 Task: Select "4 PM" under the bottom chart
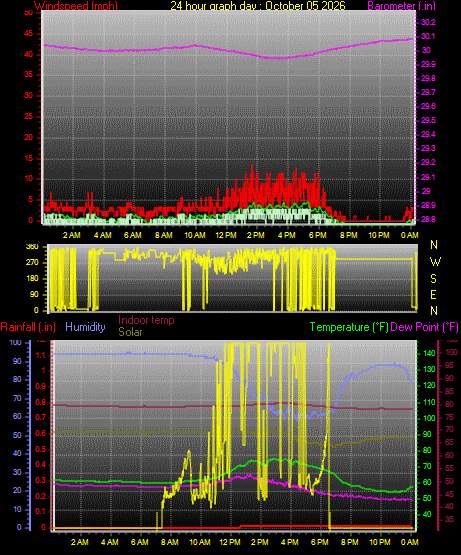tap(290, 542)
